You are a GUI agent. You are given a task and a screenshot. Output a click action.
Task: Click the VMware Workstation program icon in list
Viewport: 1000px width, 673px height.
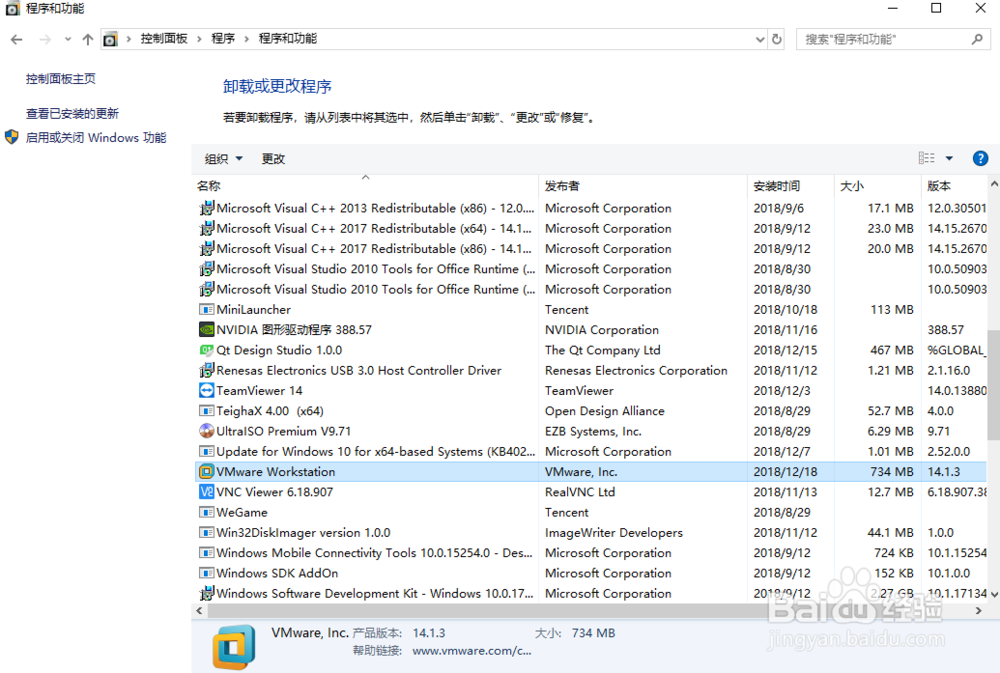(206, 472)
